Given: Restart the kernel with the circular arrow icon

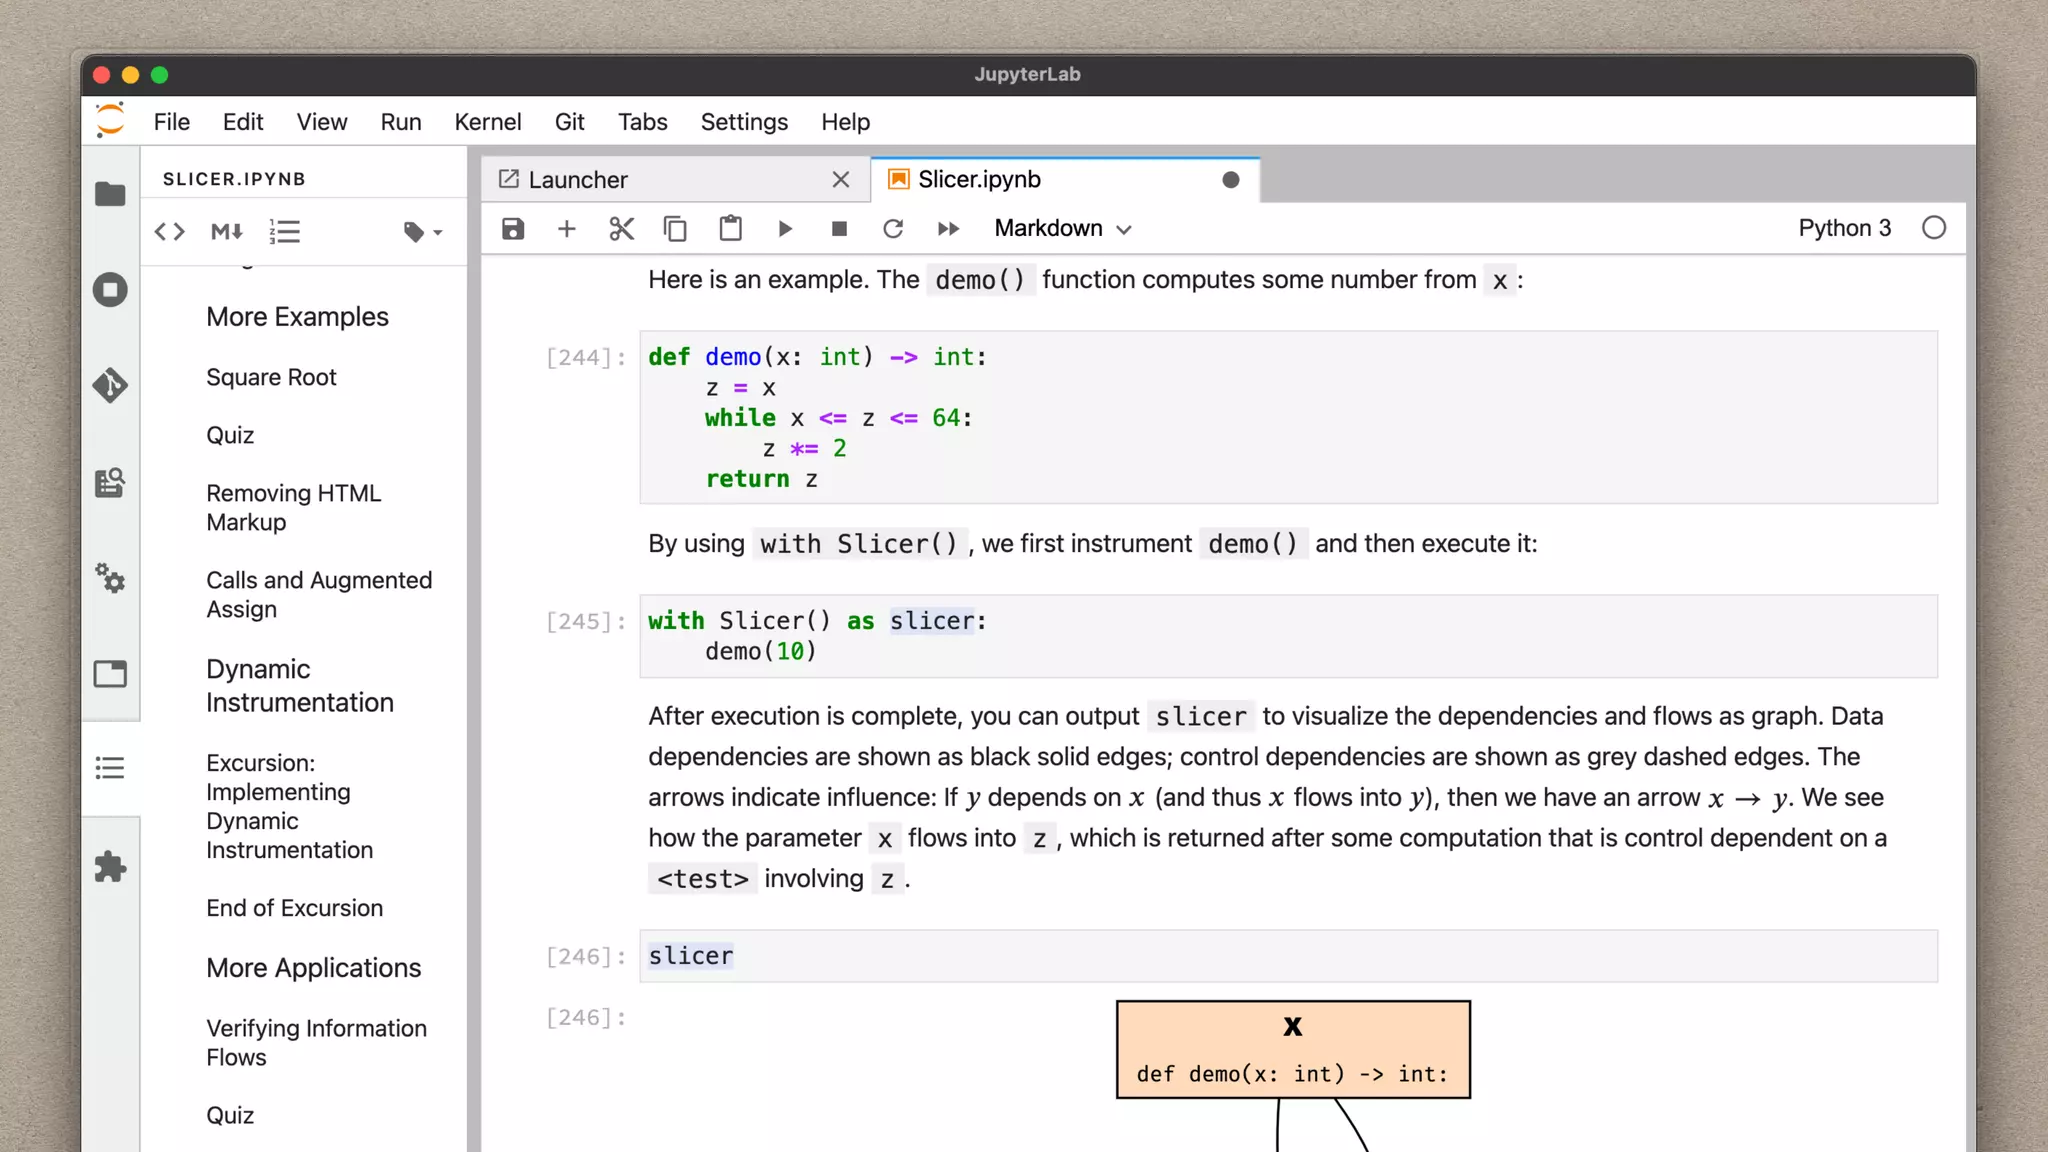Looking at the screenshot, I should 893,229.
